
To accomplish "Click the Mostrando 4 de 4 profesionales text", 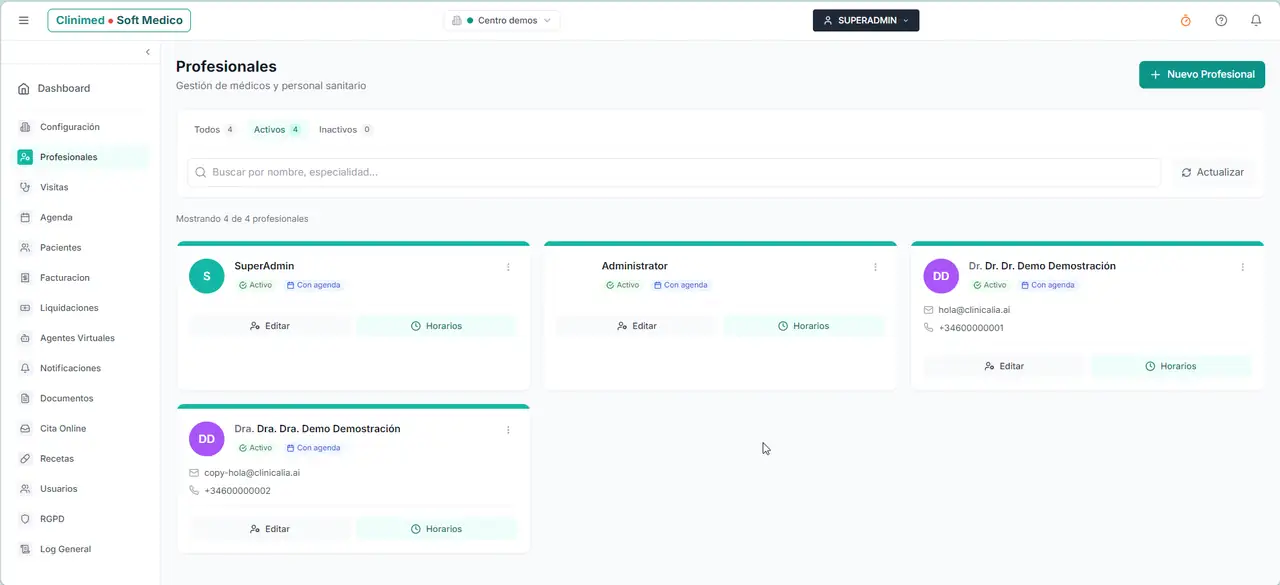I will (242, 219).
